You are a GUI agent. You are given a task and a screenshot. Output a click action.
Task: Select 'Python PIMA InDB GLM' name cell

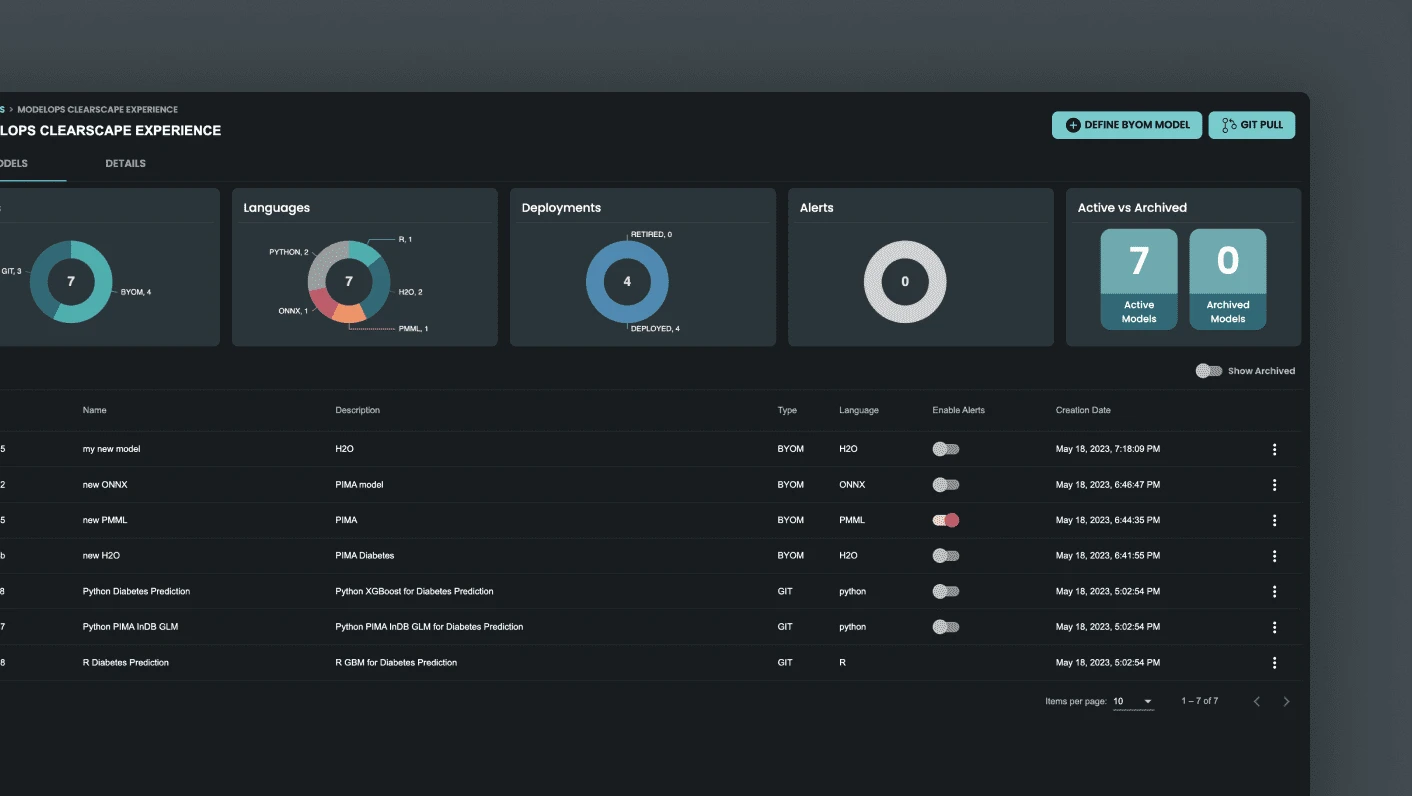pos(130,627)
